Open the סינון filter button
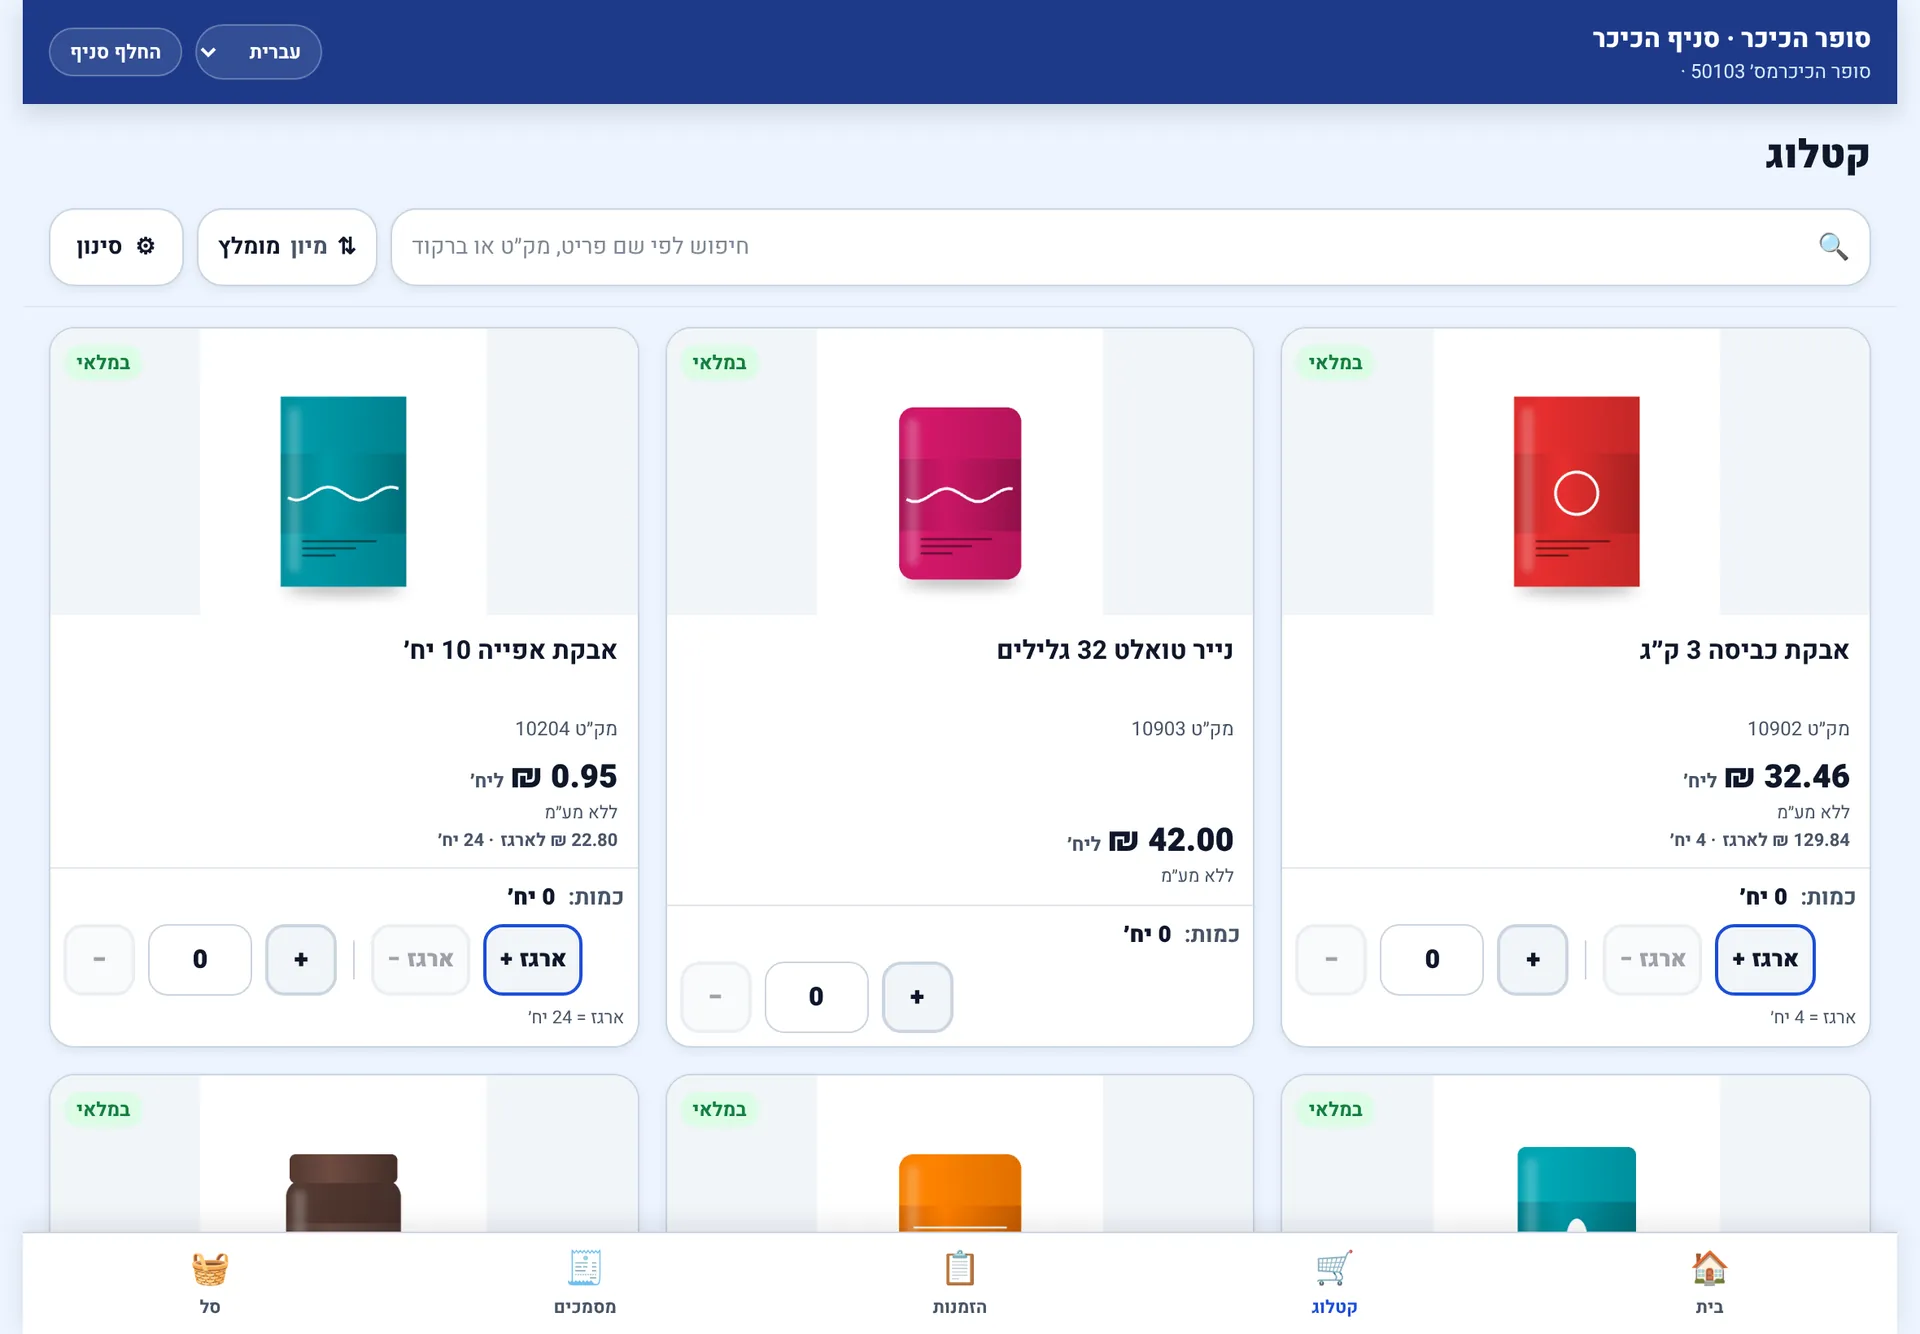Viewport: 1920px width, 1334px height. click(116, 247)
